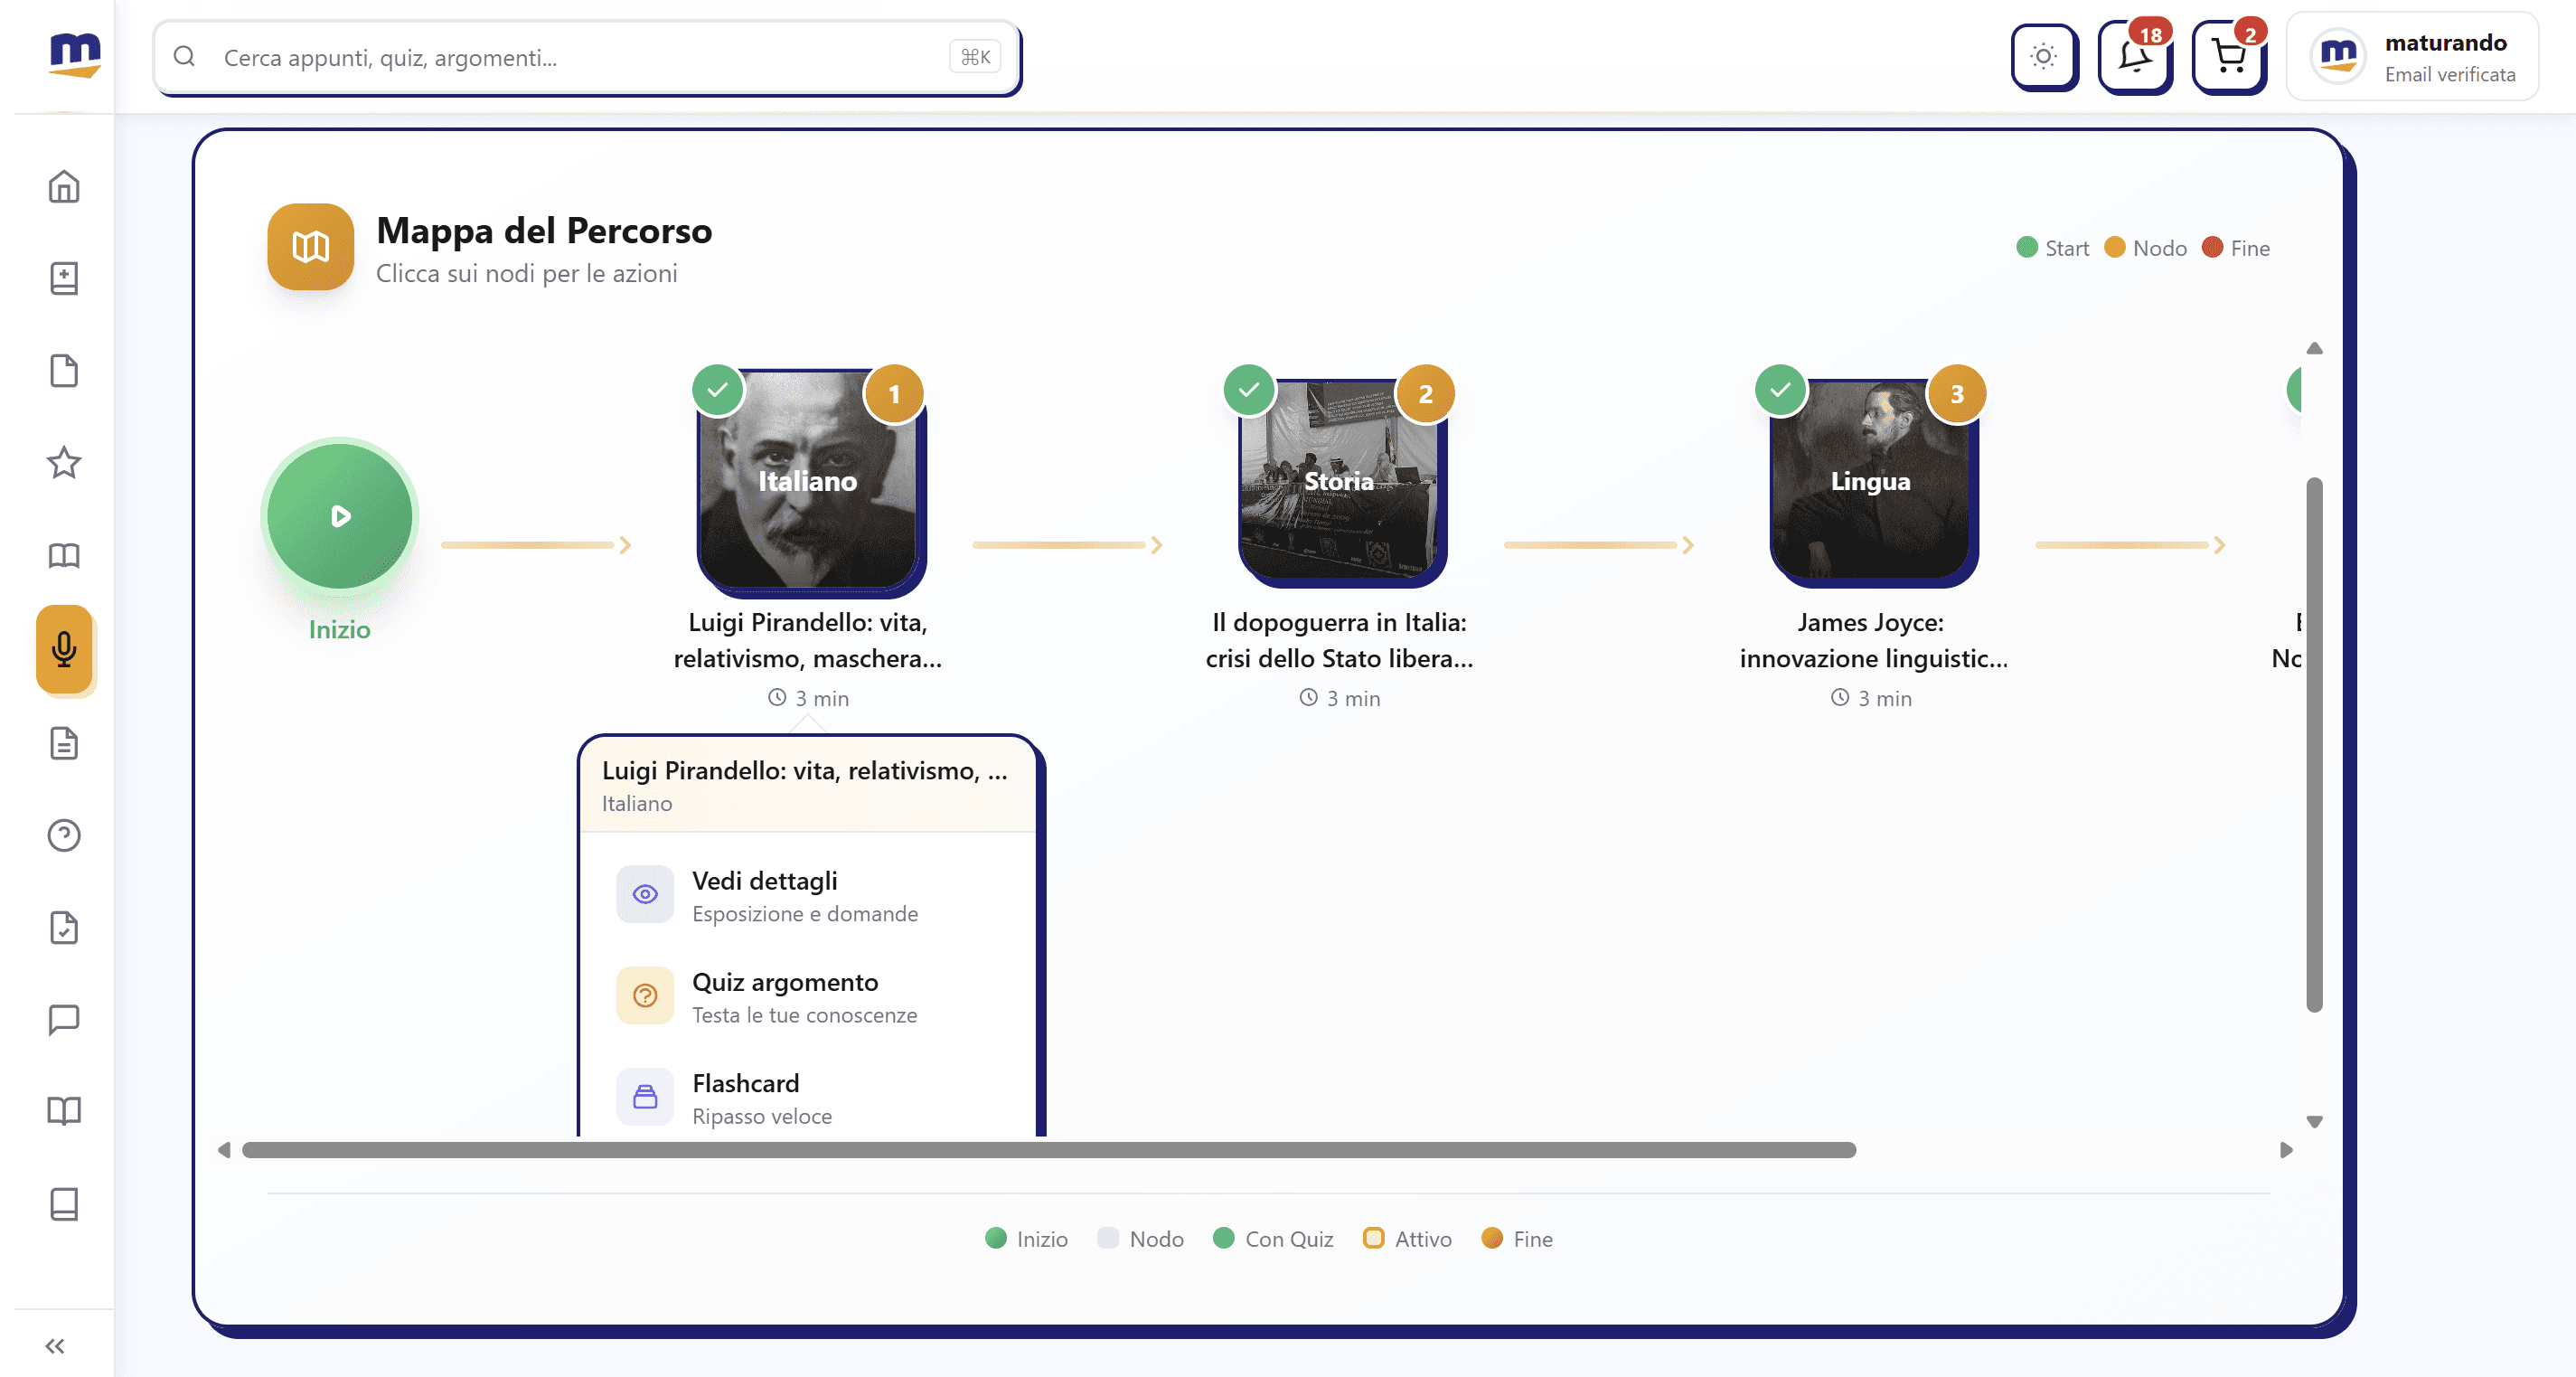Screen dimensions: 2576x1377
Task: Click the number 1 badge on Italiano node
Action: 894,394
